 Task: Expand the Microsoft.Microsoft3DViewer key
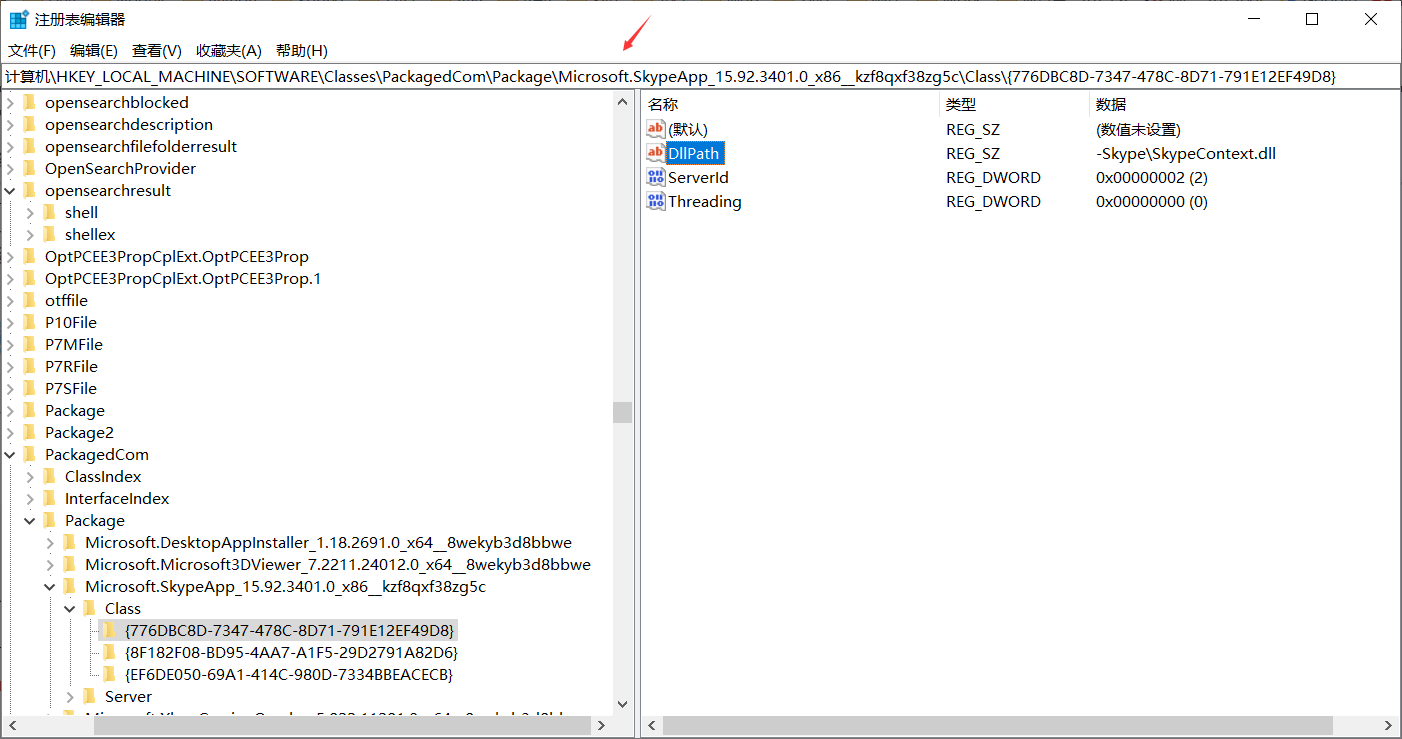point(51,564)
